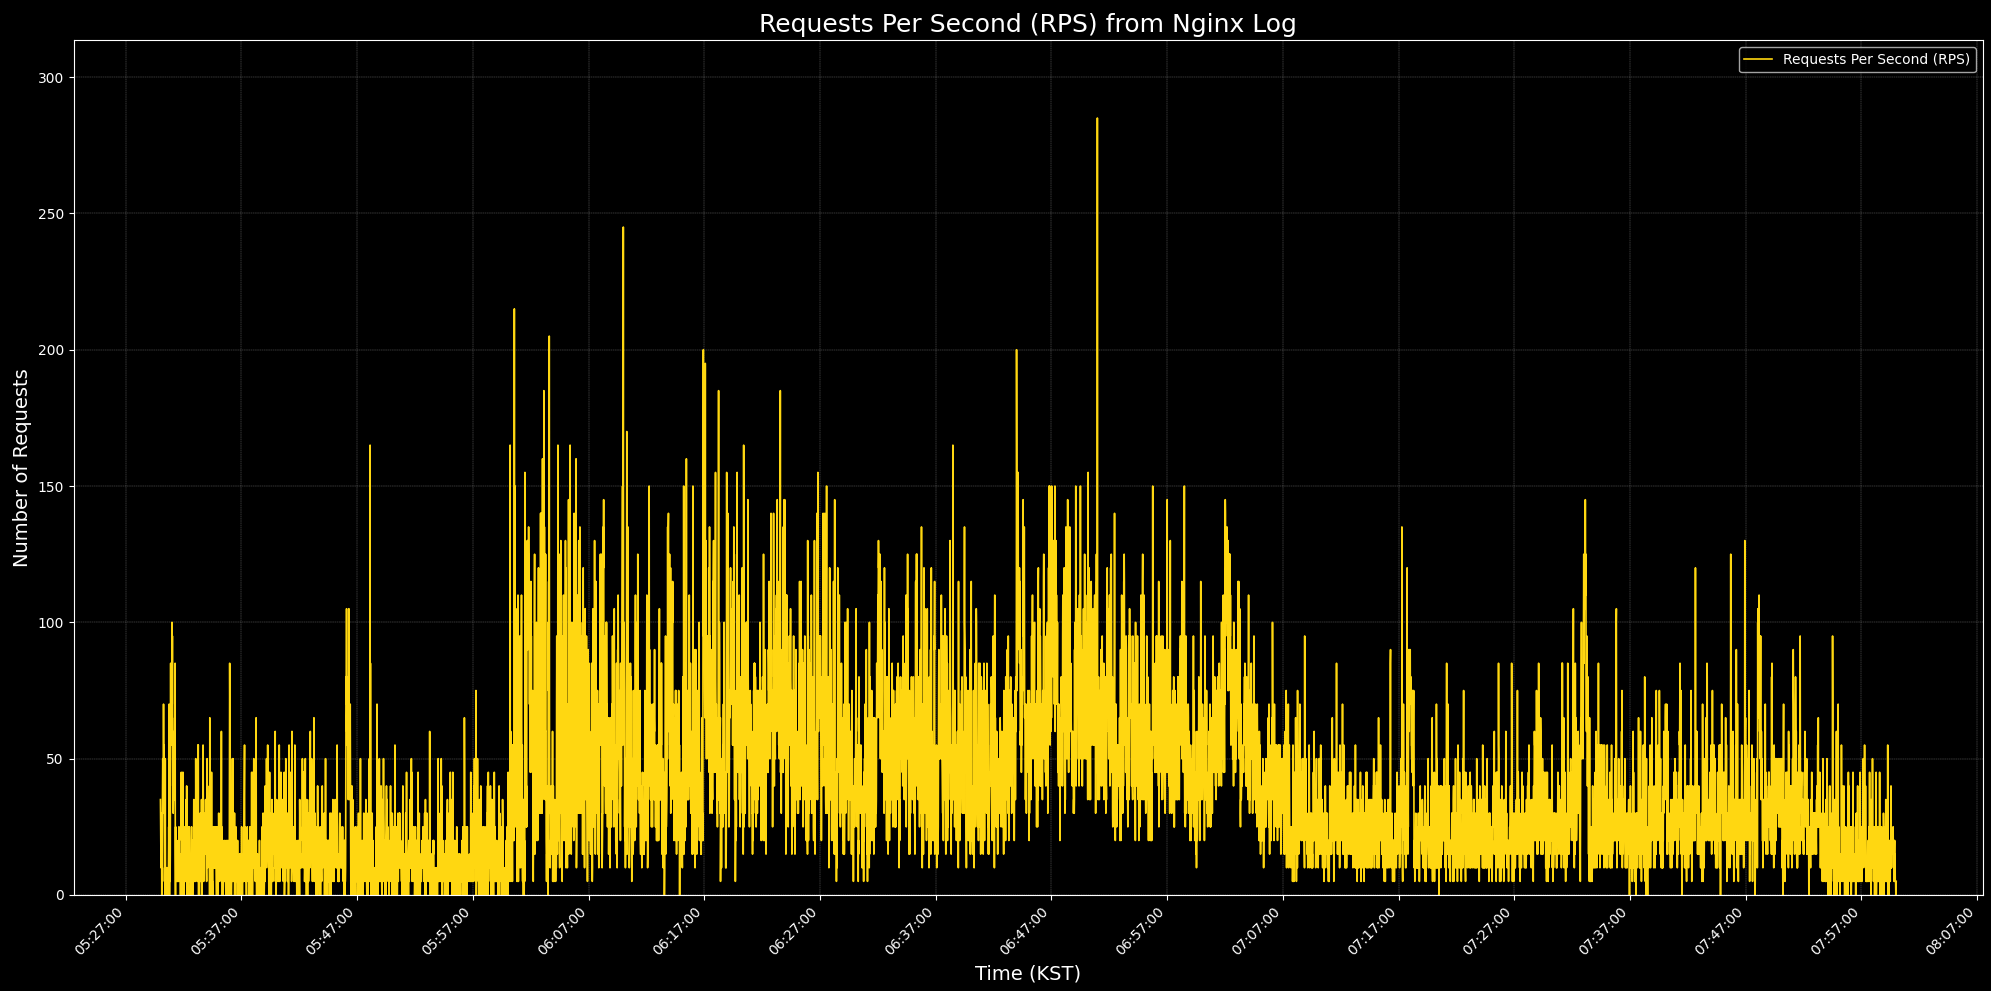Click the 07:47:00 time tick label
This screenshot has width=1991, height=991.
point(1722,931)
